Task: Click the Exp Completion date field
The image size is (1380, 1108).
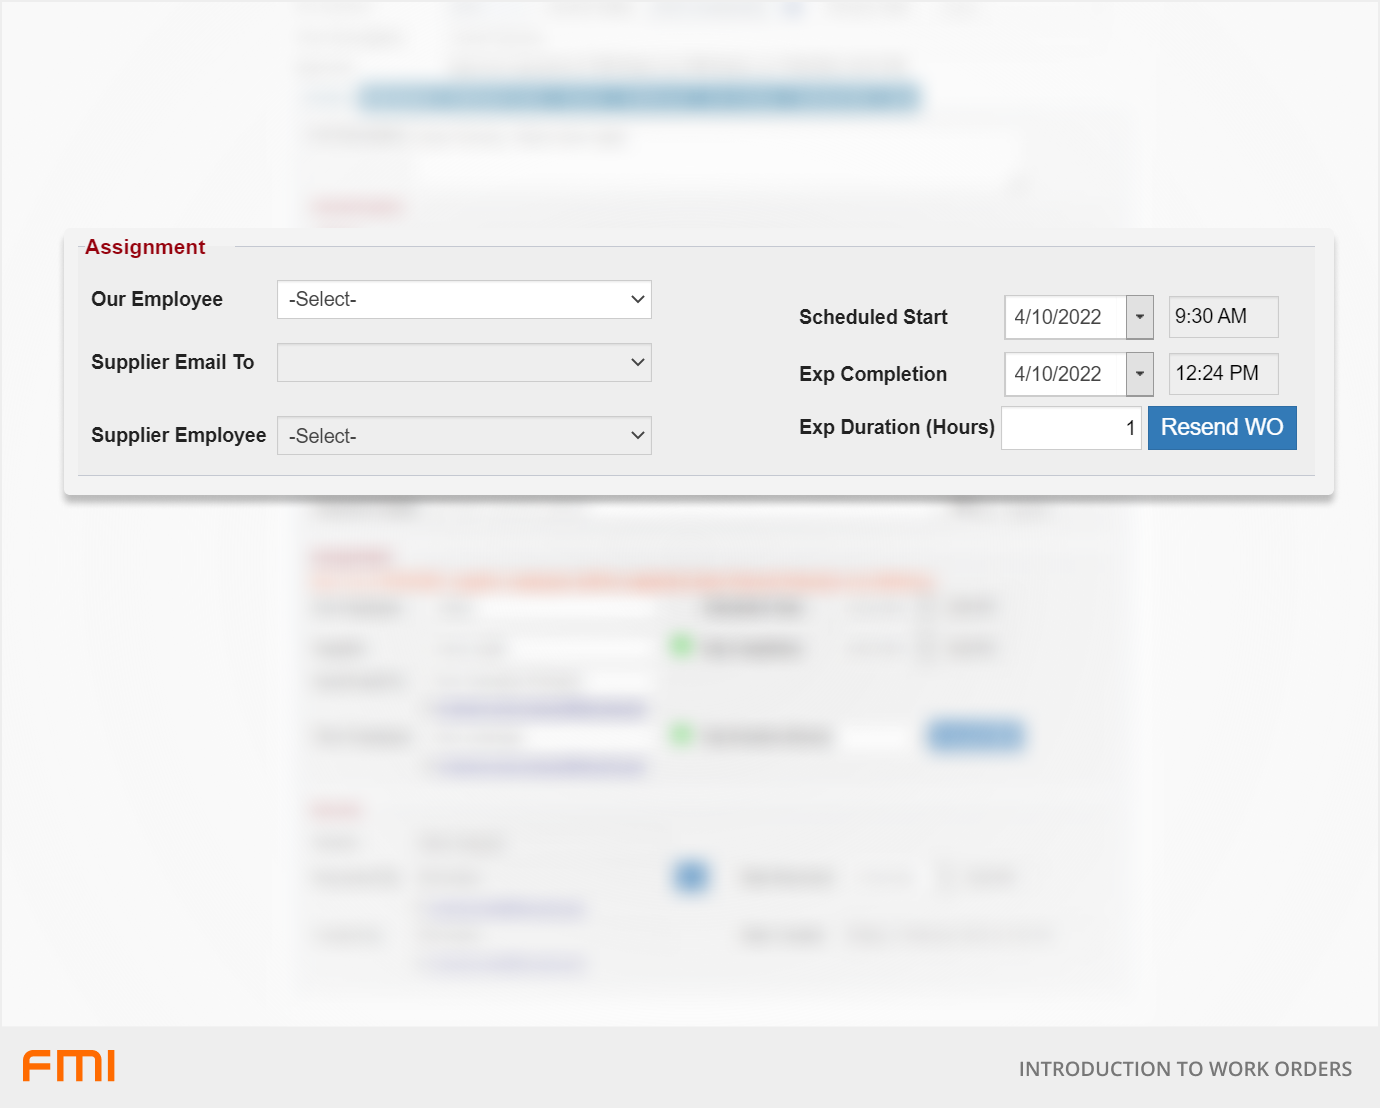Action: (x=1065, y=374)
